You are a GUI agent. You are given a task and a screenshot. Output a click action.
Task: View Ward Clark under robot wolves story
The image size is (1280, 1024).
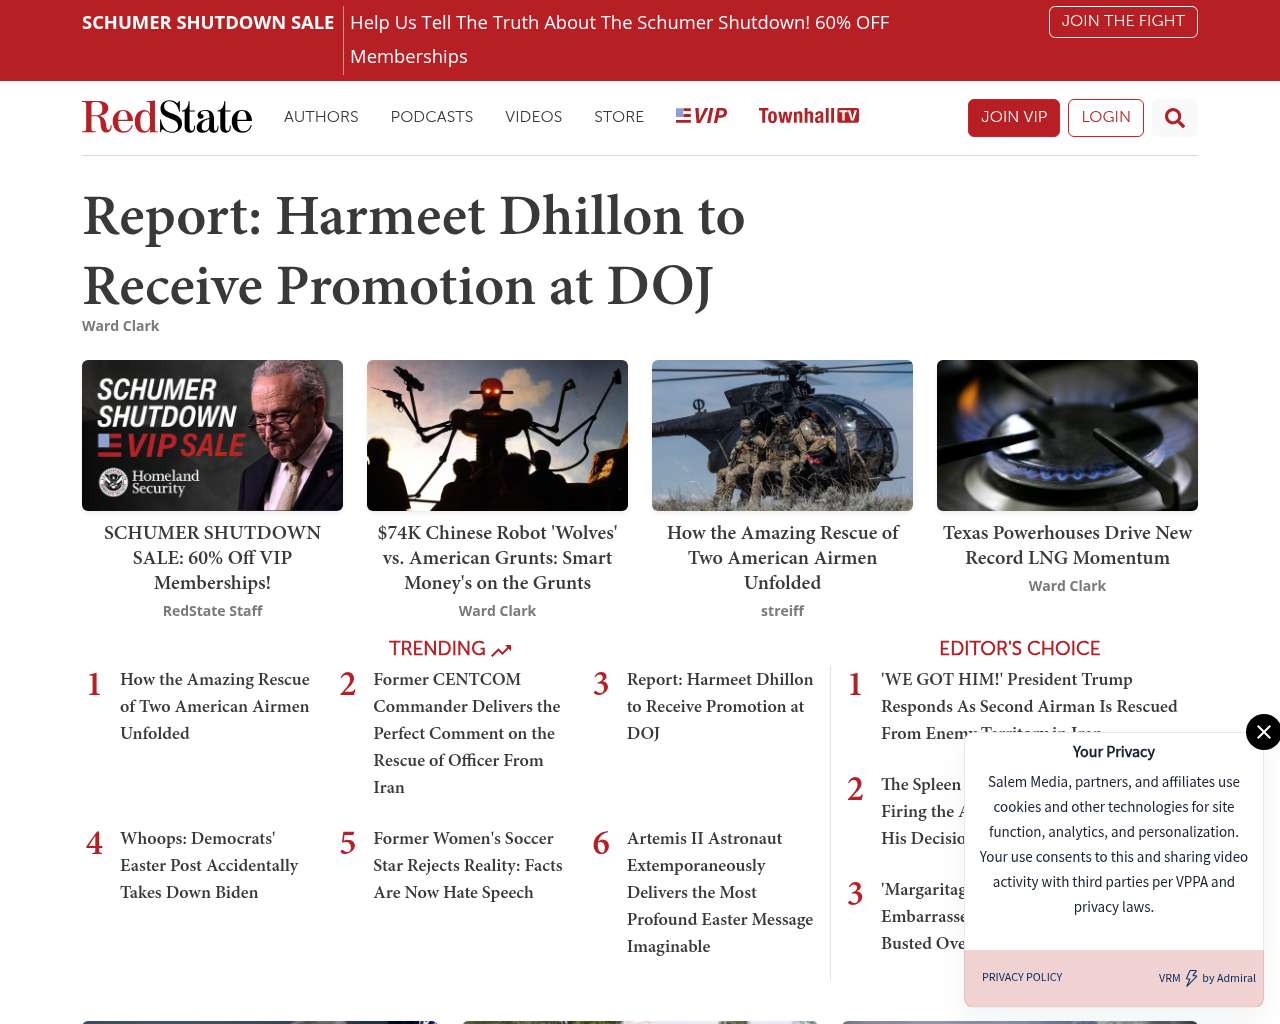click(497, 611)
